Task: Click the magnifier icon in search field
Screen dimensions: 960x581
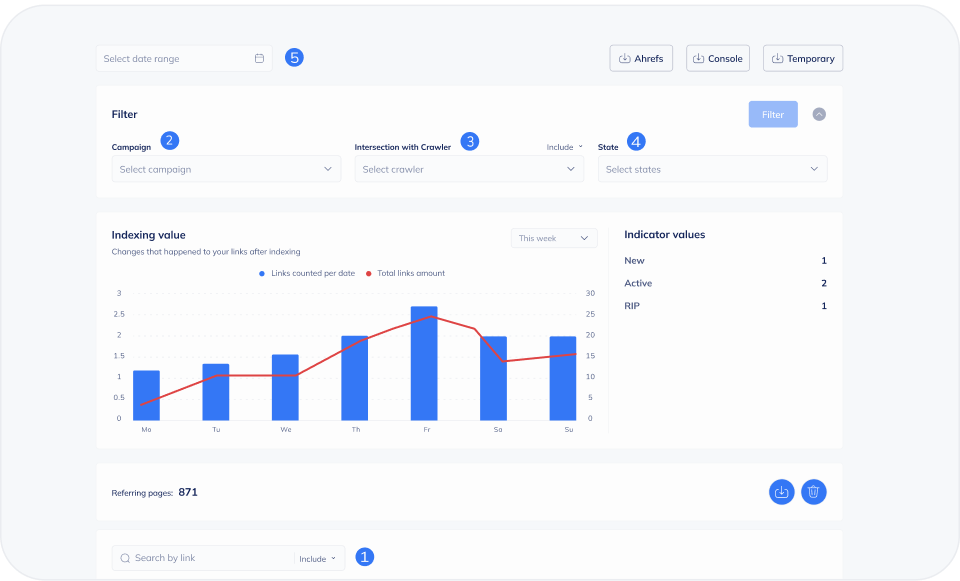Action: pyautogui.click(x=125, y=558)
